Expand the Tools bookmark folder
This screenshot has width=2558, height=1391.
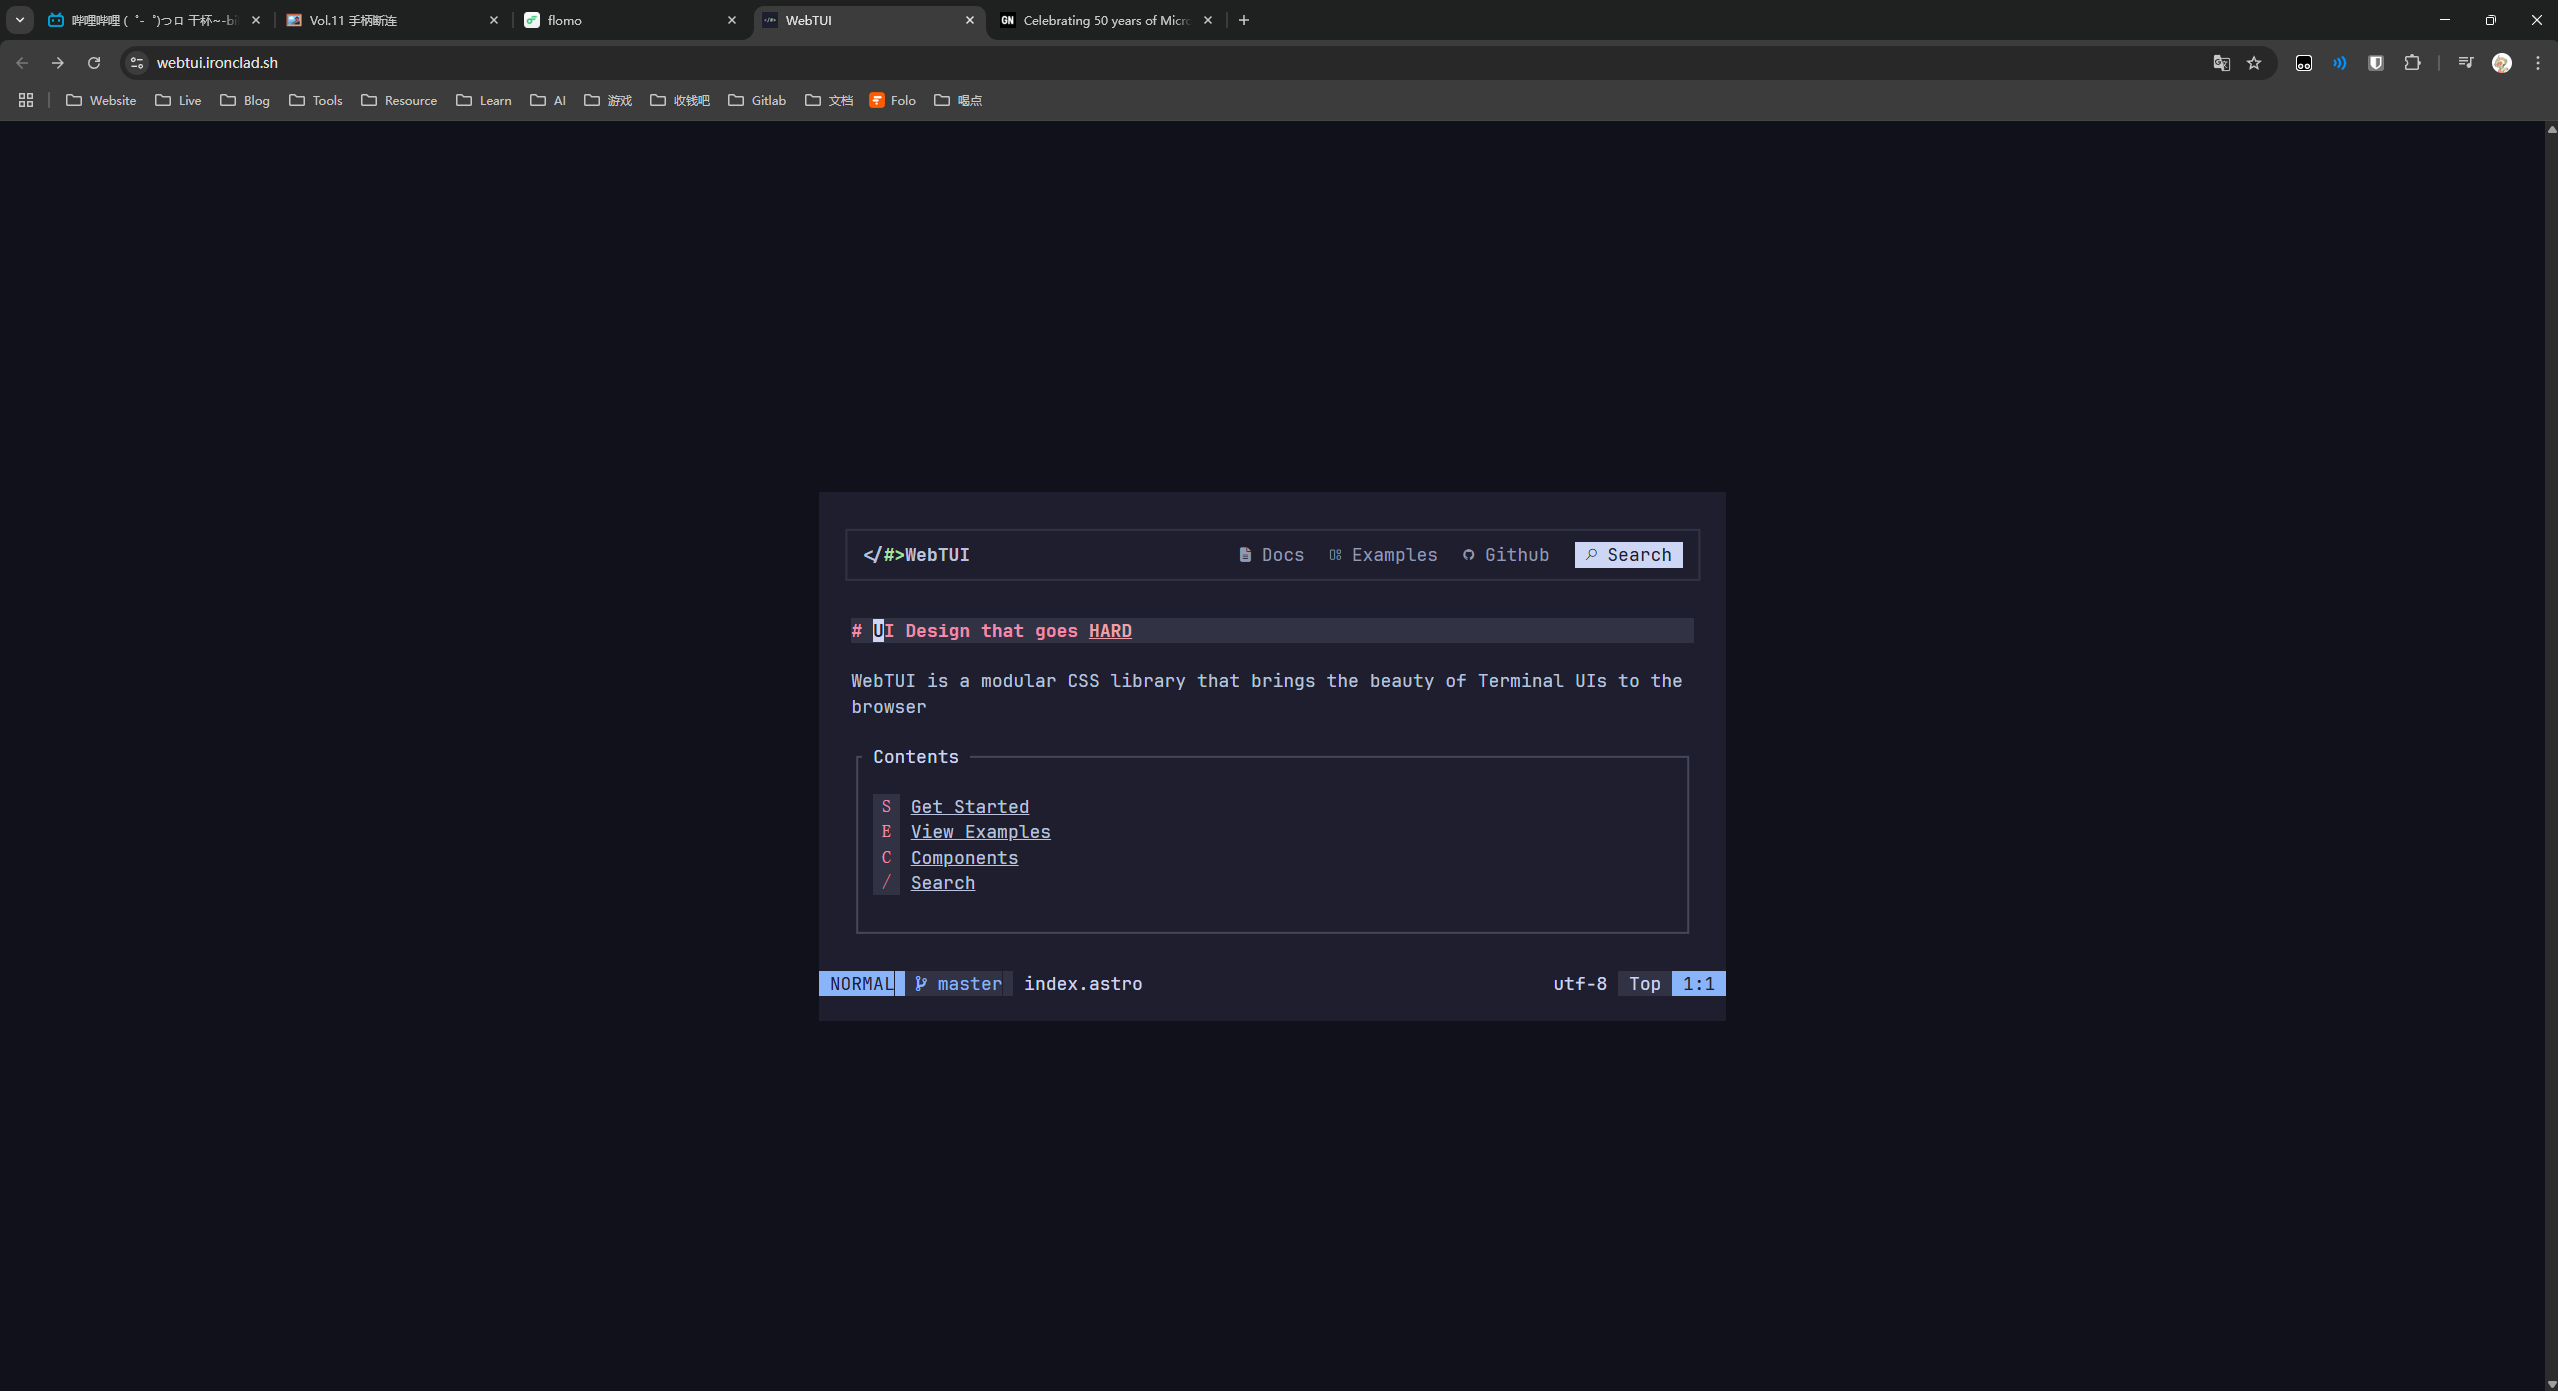click(x=316, y=100)
